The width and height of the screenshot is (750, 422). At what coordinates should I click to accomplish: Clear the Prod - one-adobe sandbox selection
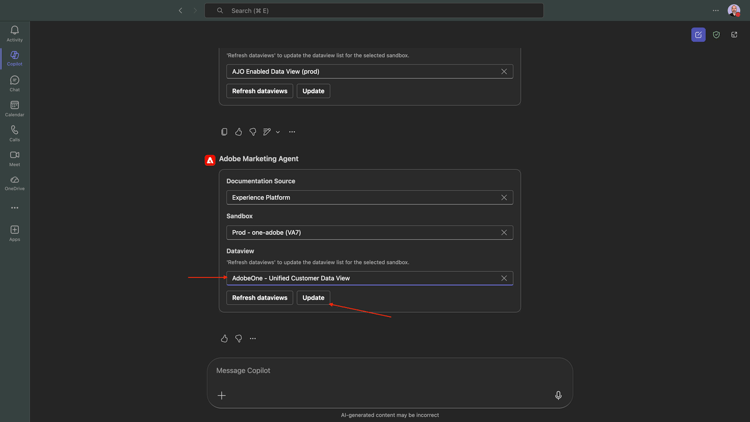click(x=504, y=233)
